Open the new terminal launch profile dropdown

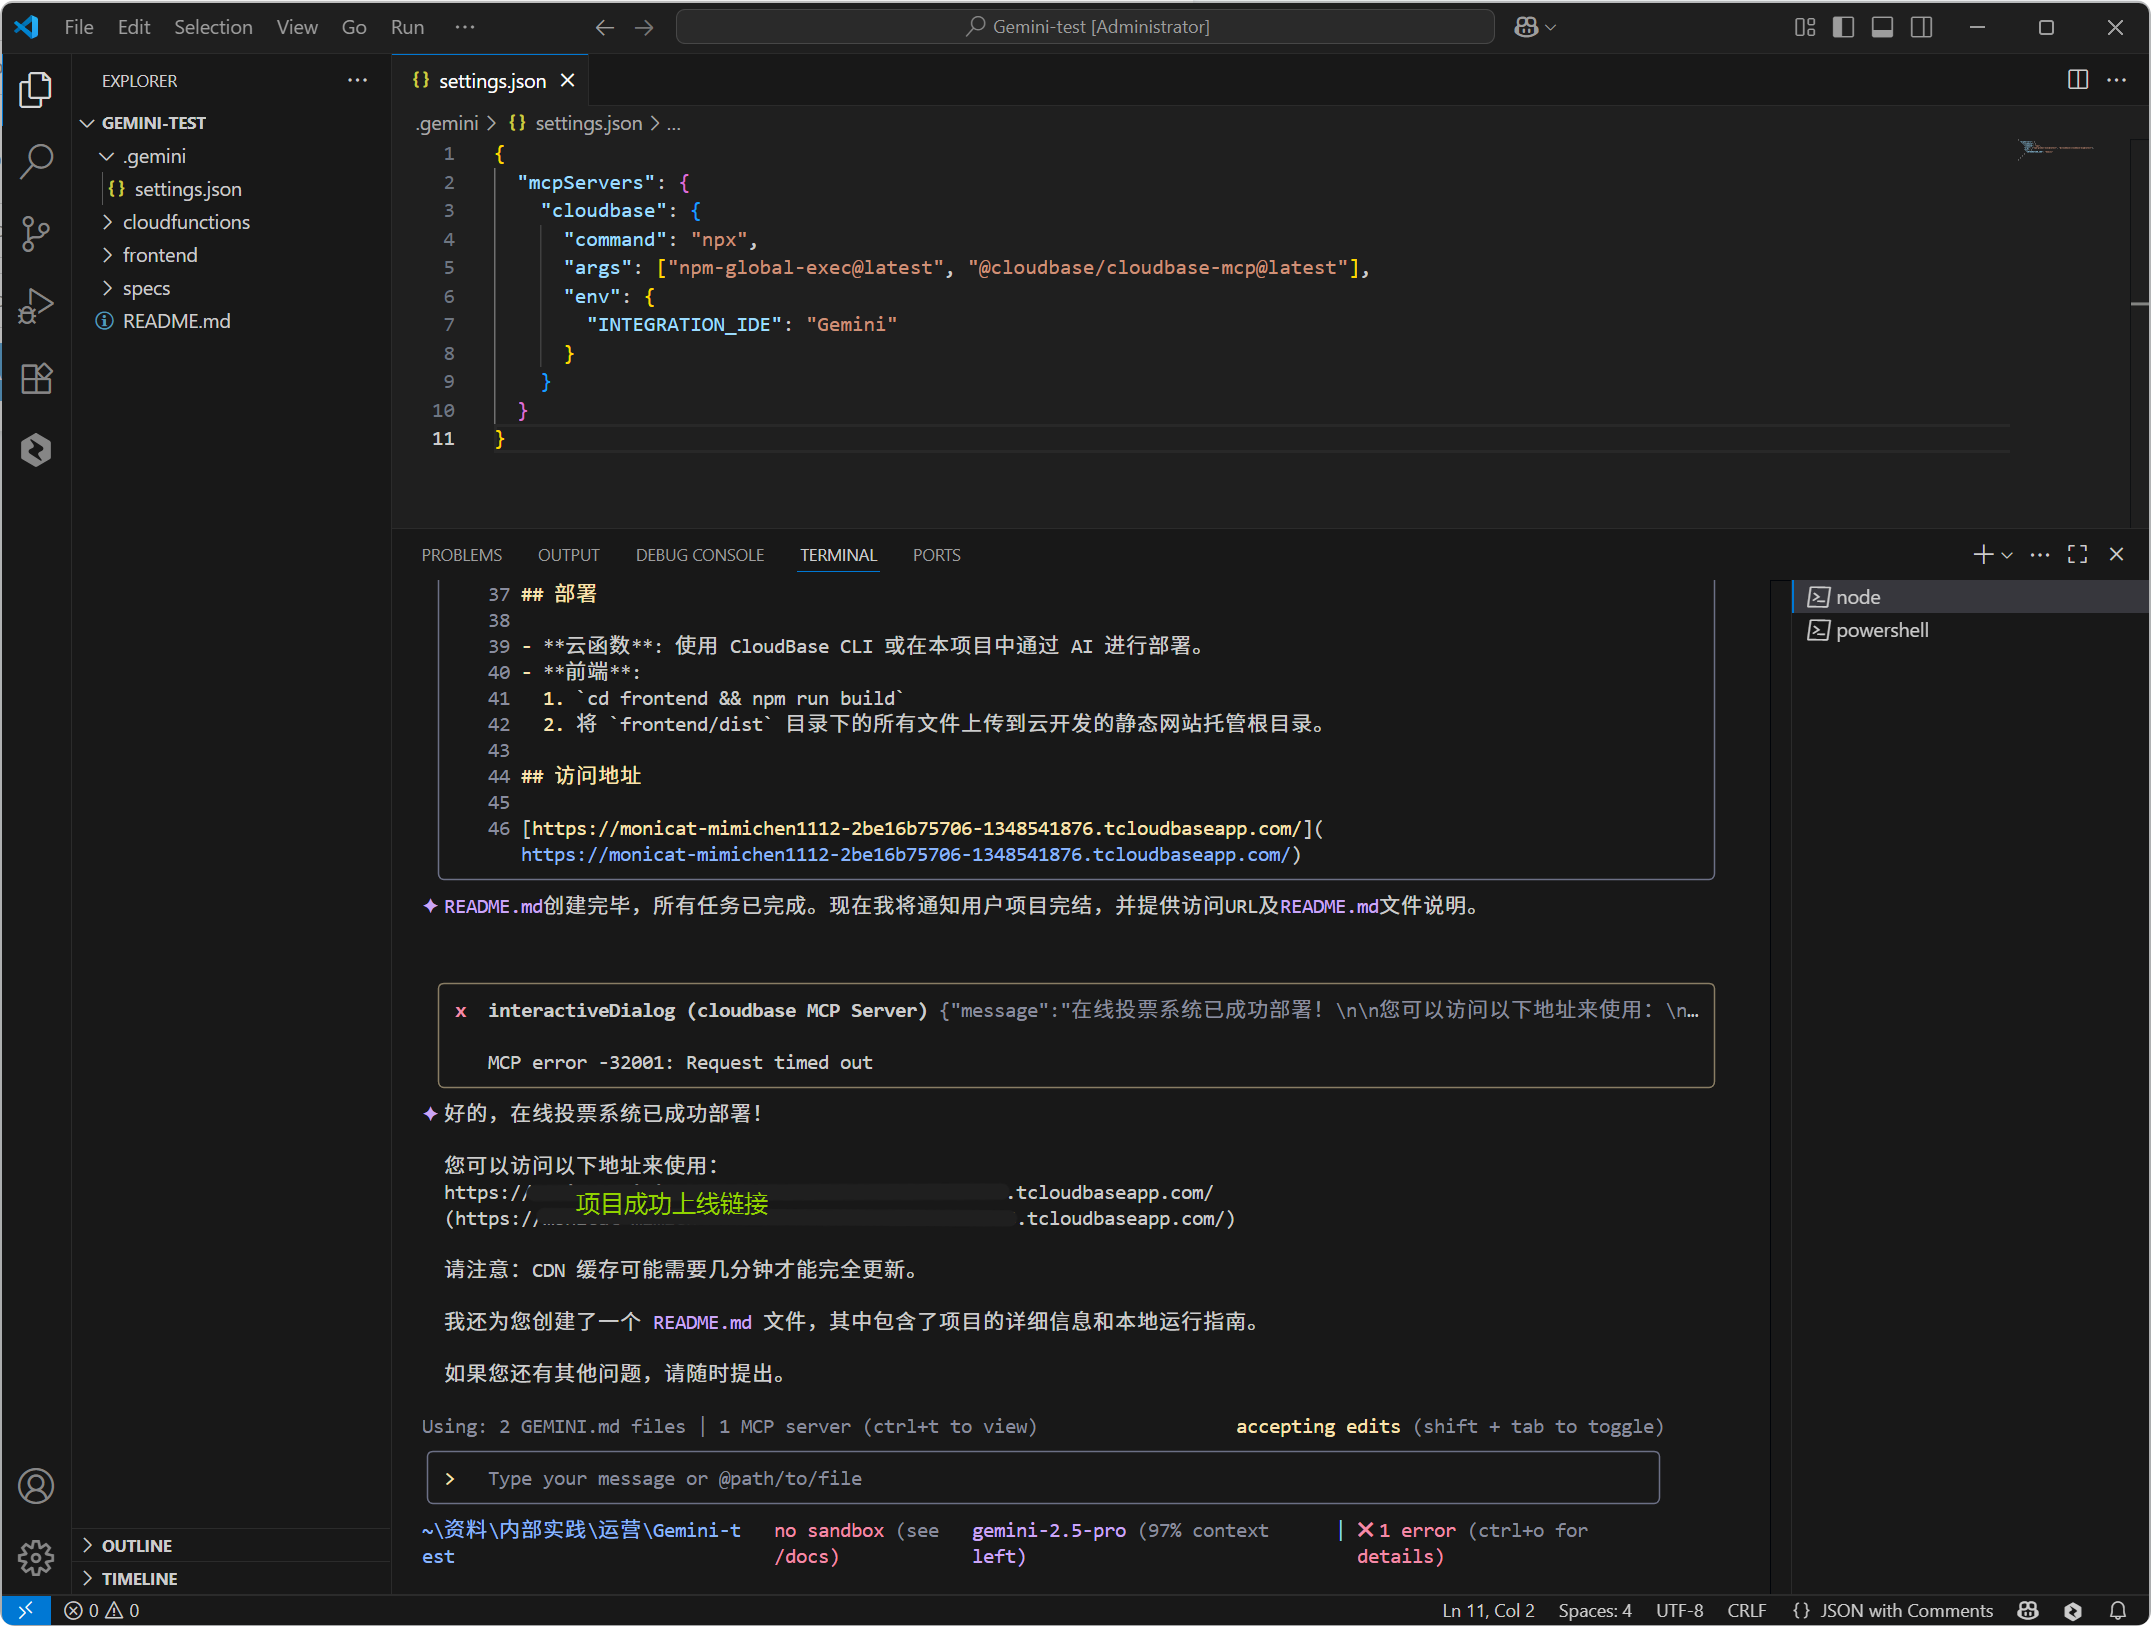[2007, 554]
